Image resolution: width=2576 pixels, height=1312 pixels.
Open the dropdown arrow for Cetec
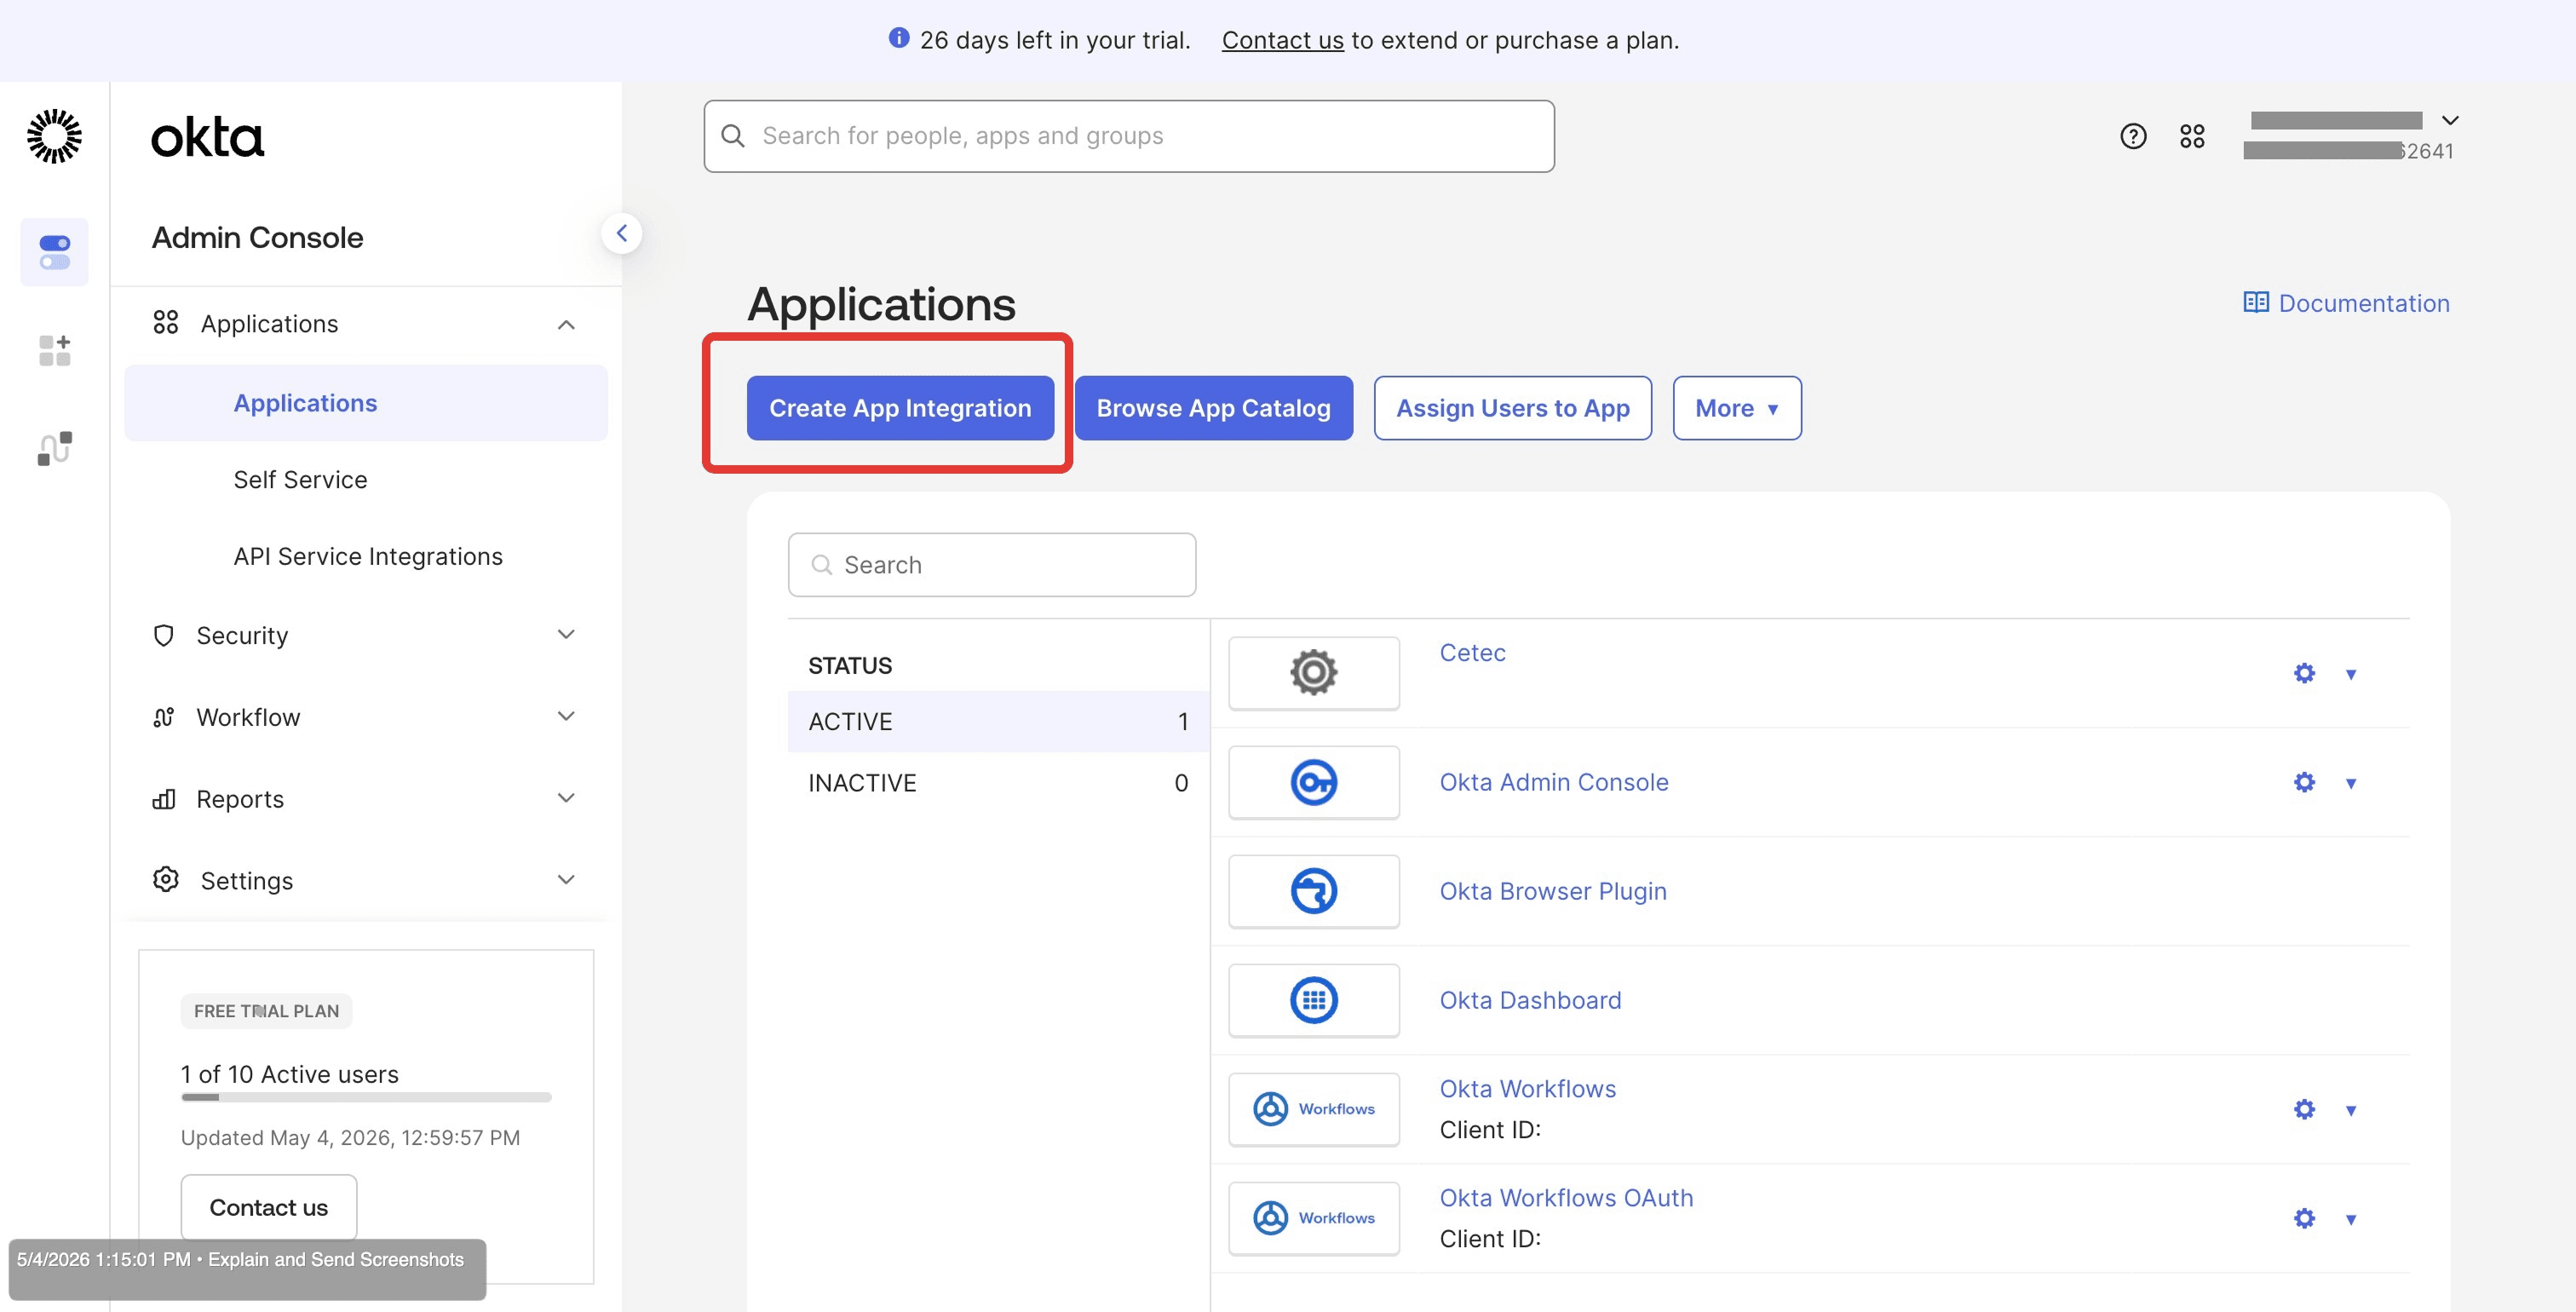2351,674
